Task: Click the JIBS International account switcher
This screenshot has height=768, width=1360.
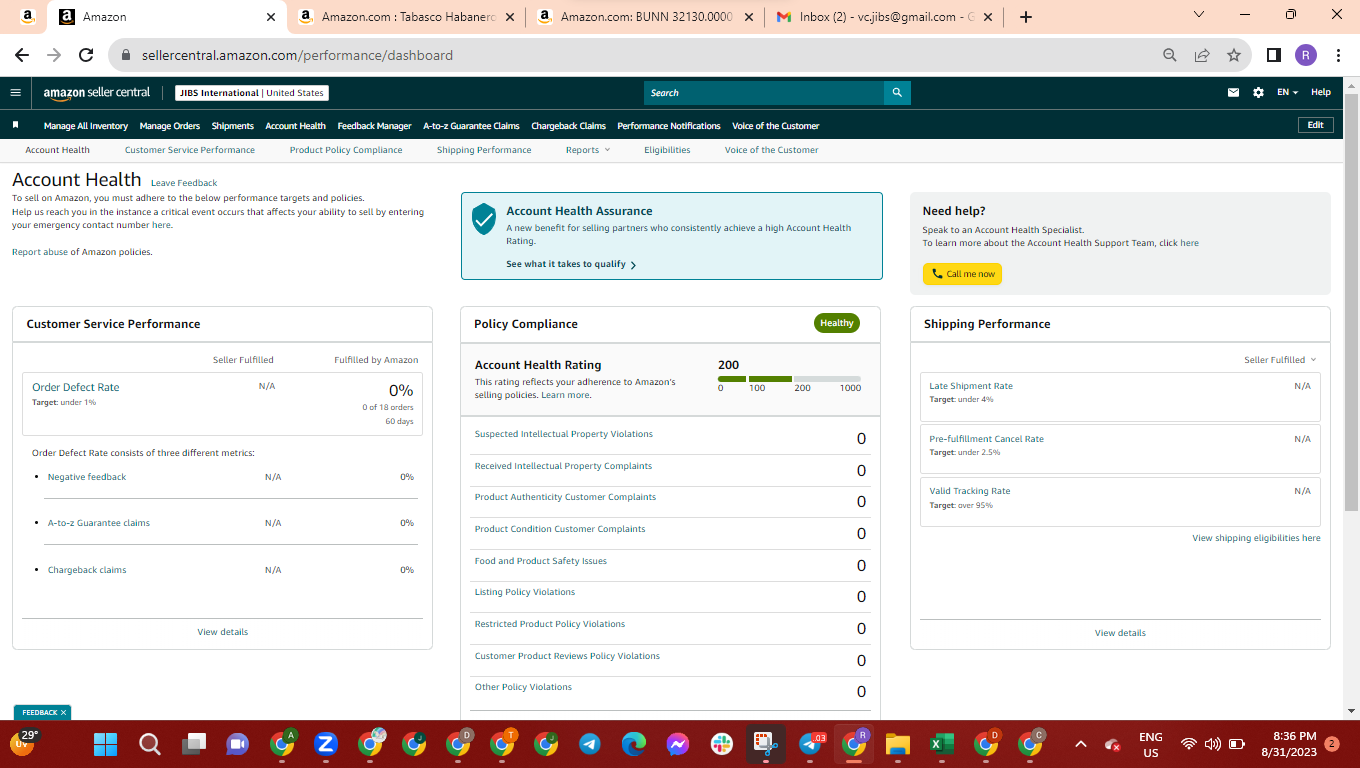Action: point(252,93)
